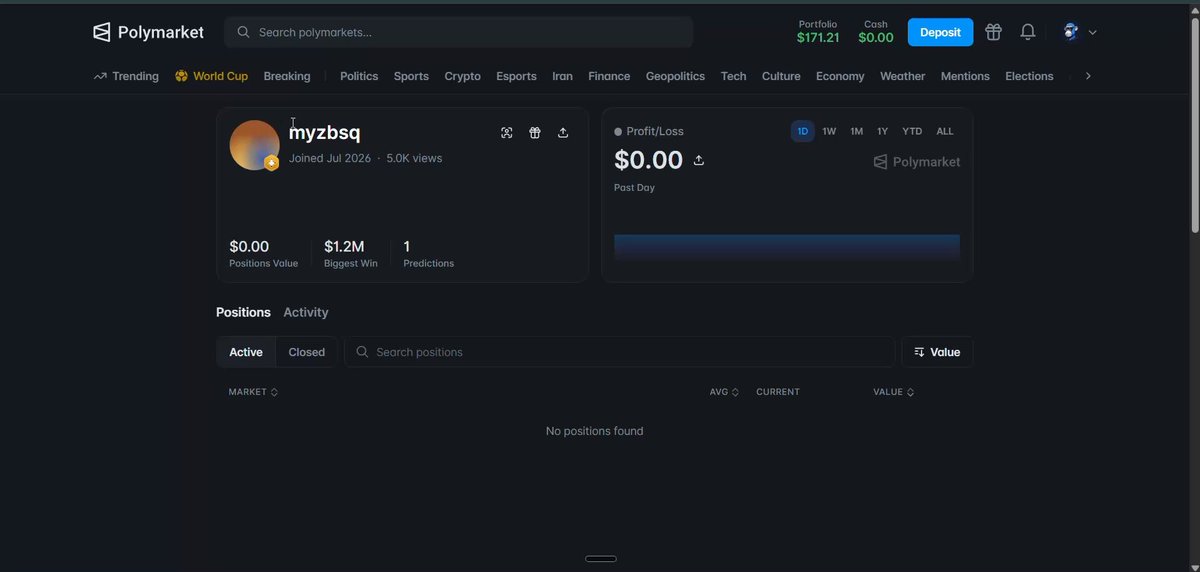Click the category bar right arrow
Image resolution: width=1200 pixels, height=572 pixels.
pyautogui.click(x=1088, y=76)
